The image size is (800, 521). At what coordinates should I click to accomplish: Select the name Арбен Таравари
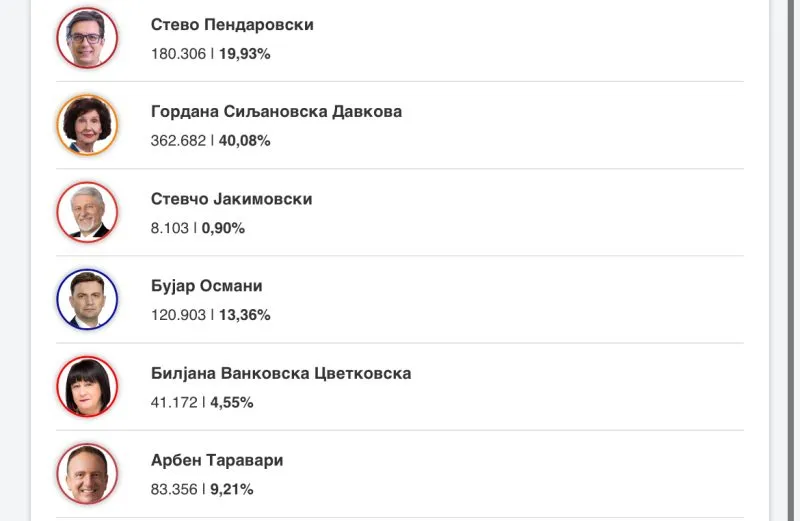tap(217, 460)
